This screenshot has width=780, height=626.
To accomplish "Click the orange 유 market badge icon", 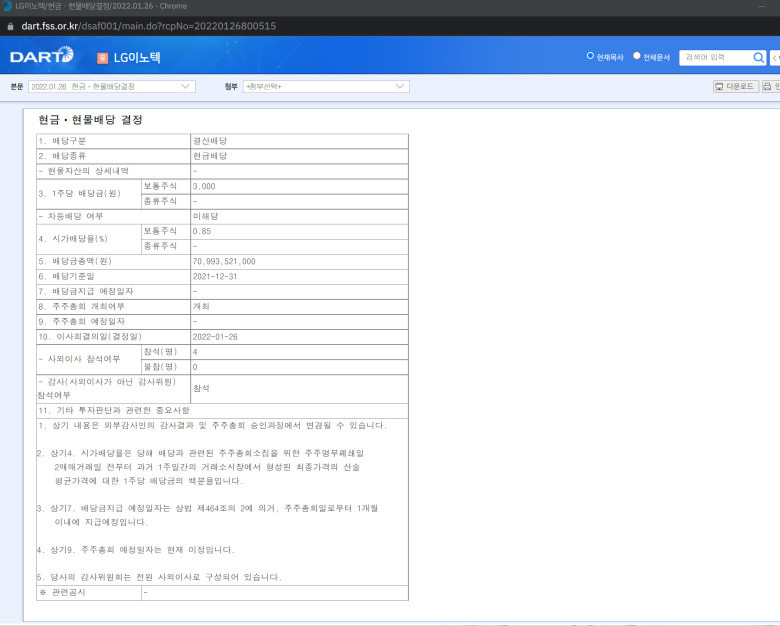I will (x=102, y=58).
